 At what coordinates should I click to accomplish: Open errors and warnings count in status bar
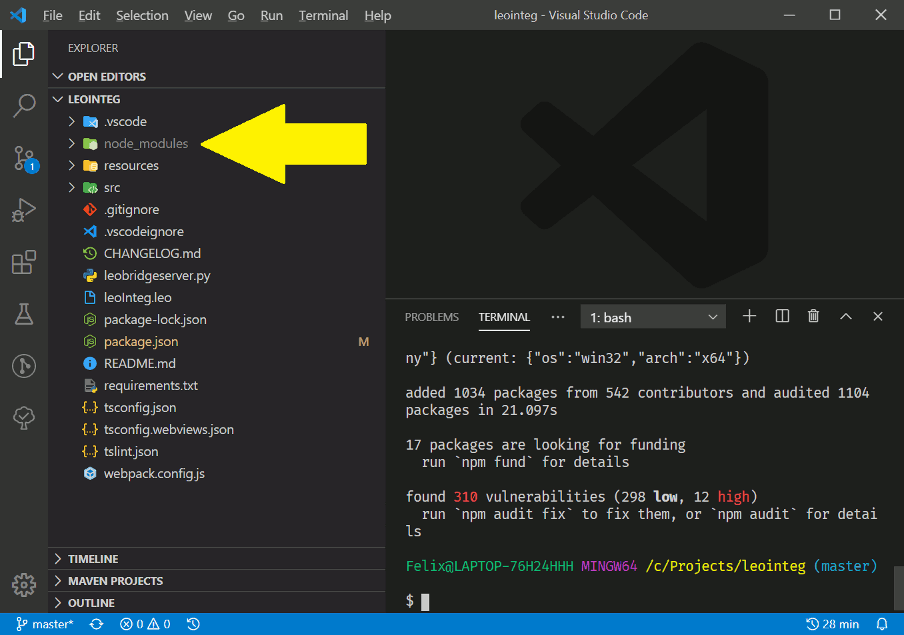145,624
